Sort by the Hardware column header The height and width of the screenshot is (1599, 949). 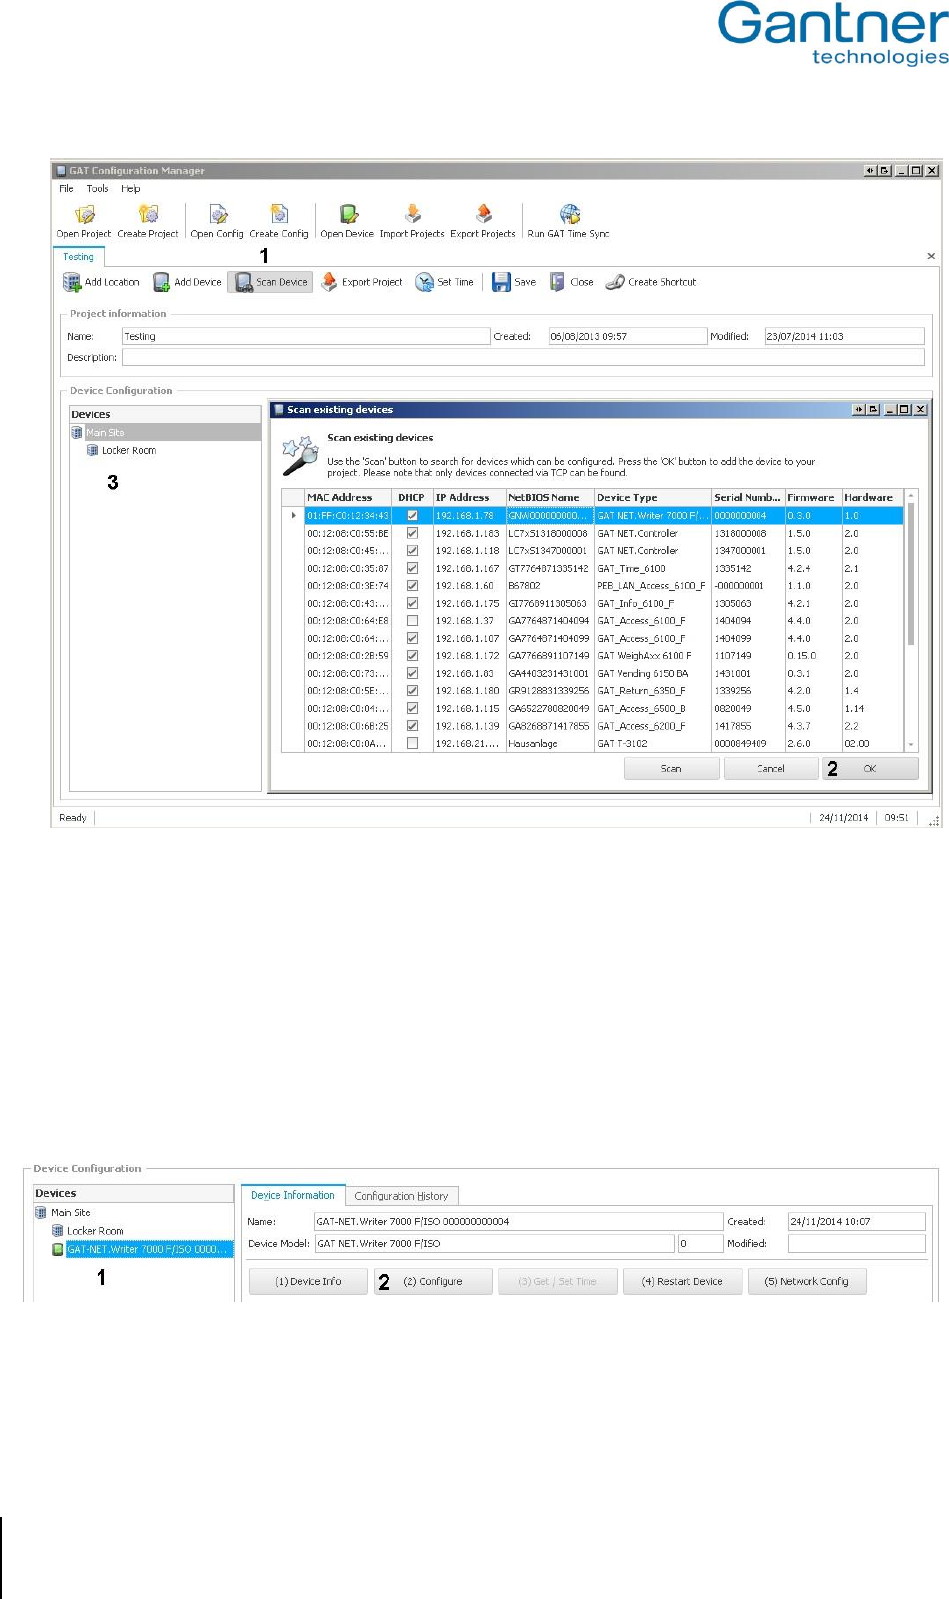pos(872,497)
